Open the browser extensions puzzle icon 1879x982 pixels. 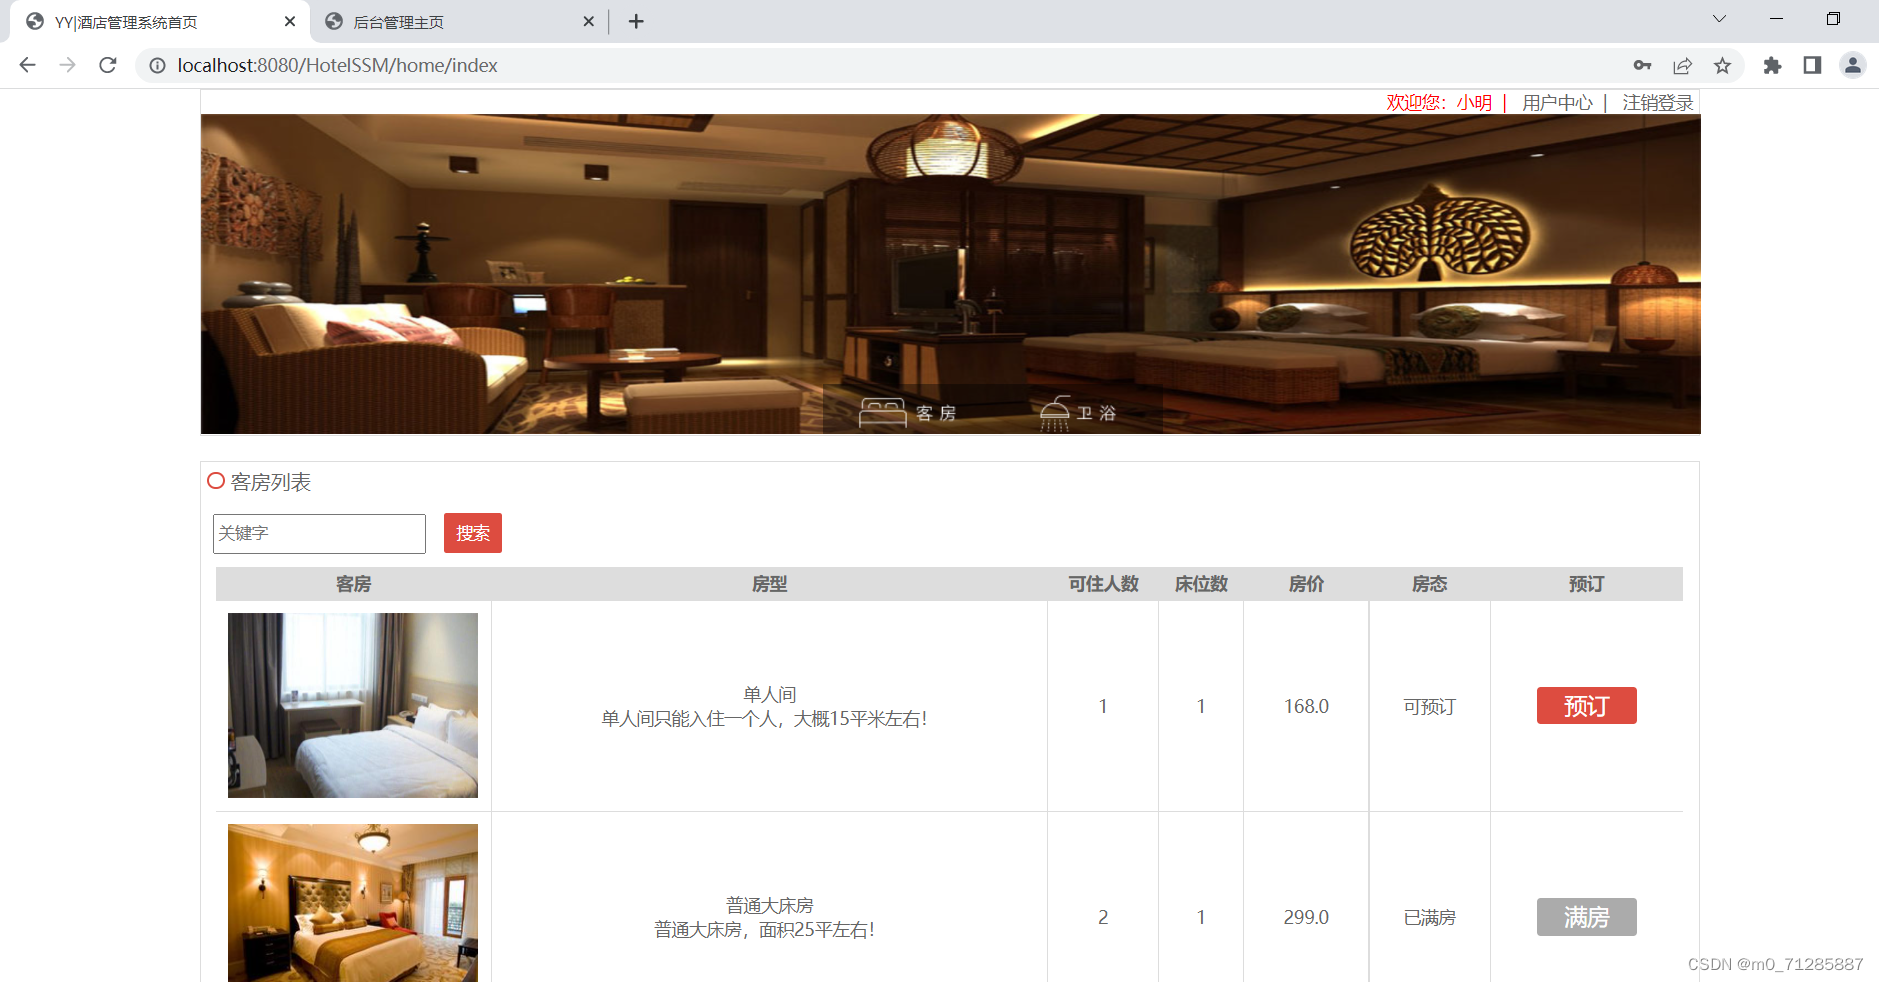[1772, 65]
